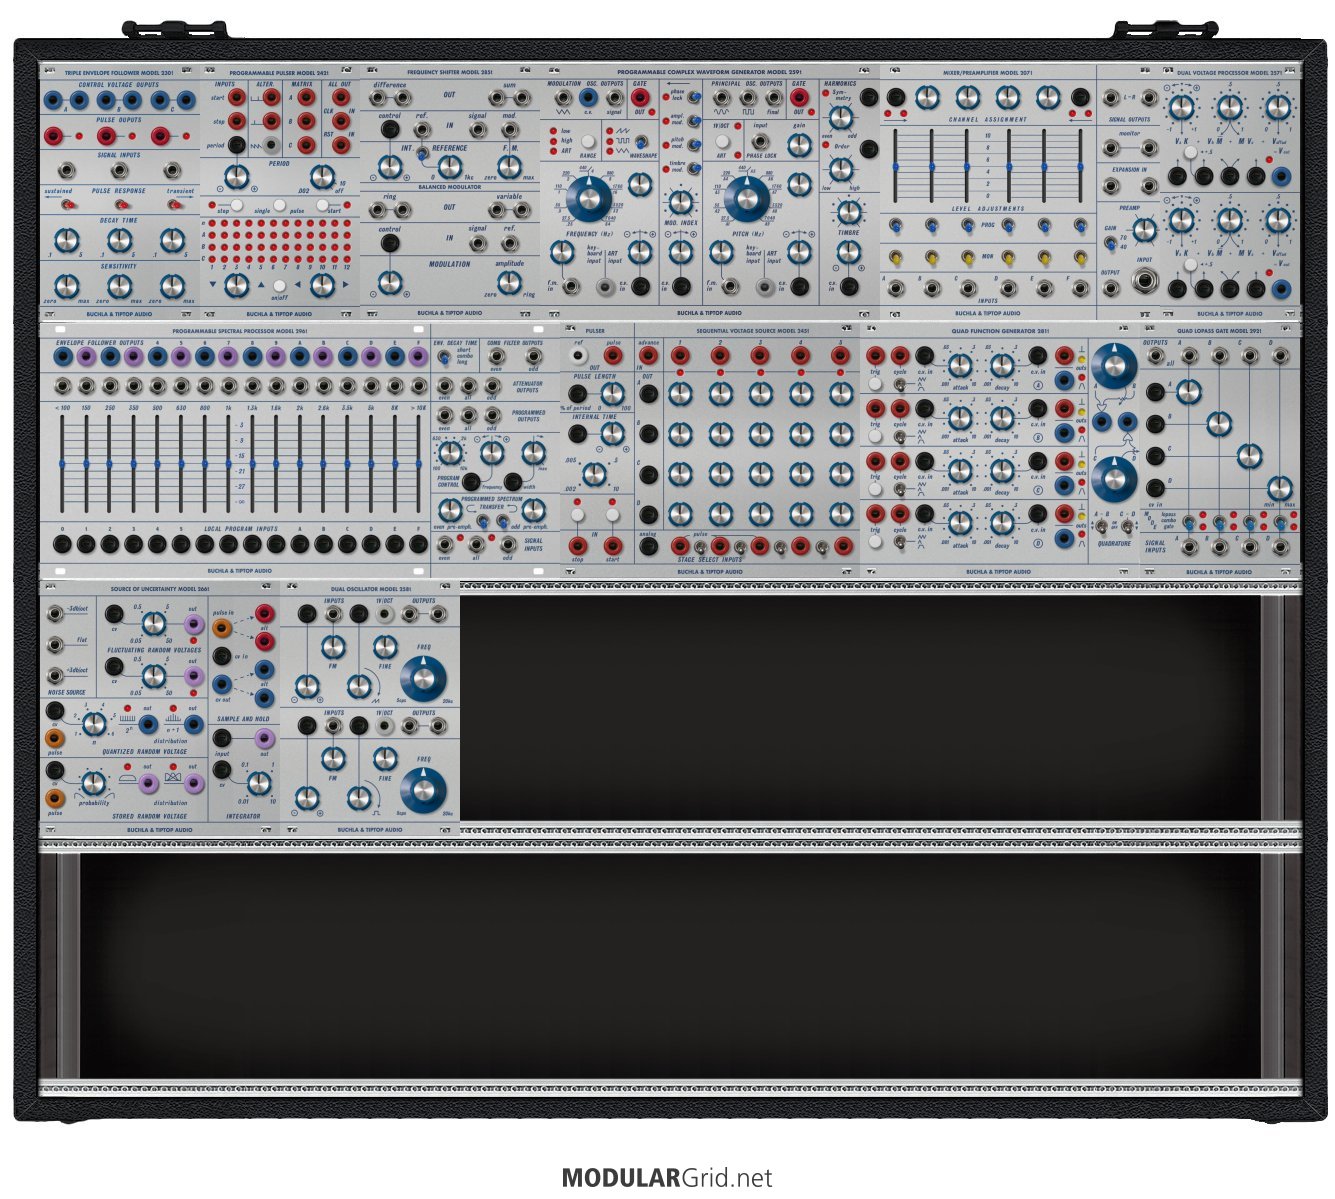This screenshot has height=1199, width=1335.
Task: Click the first Mixer level adjustment slider
Action: point(896,166)
